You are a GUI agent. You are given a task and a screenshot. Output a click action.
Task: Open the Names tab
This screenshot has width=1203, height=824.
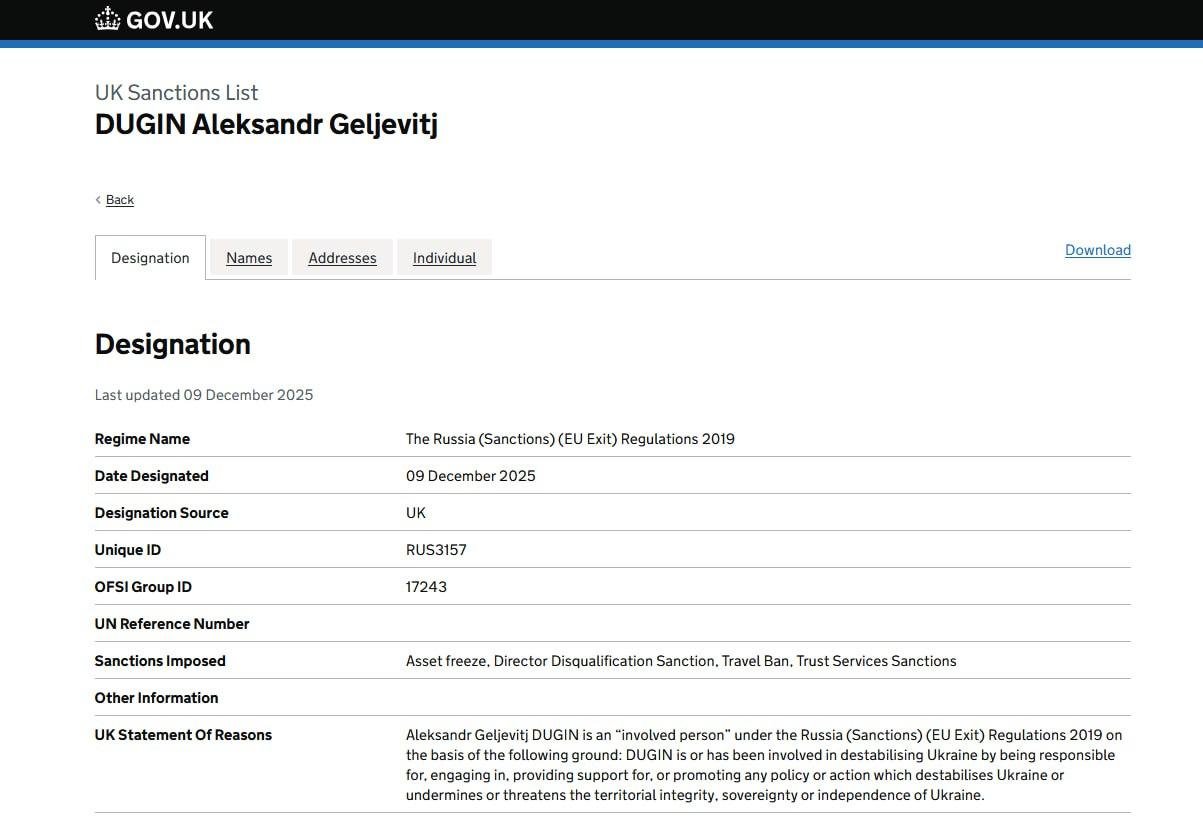(x=249, y=258)
